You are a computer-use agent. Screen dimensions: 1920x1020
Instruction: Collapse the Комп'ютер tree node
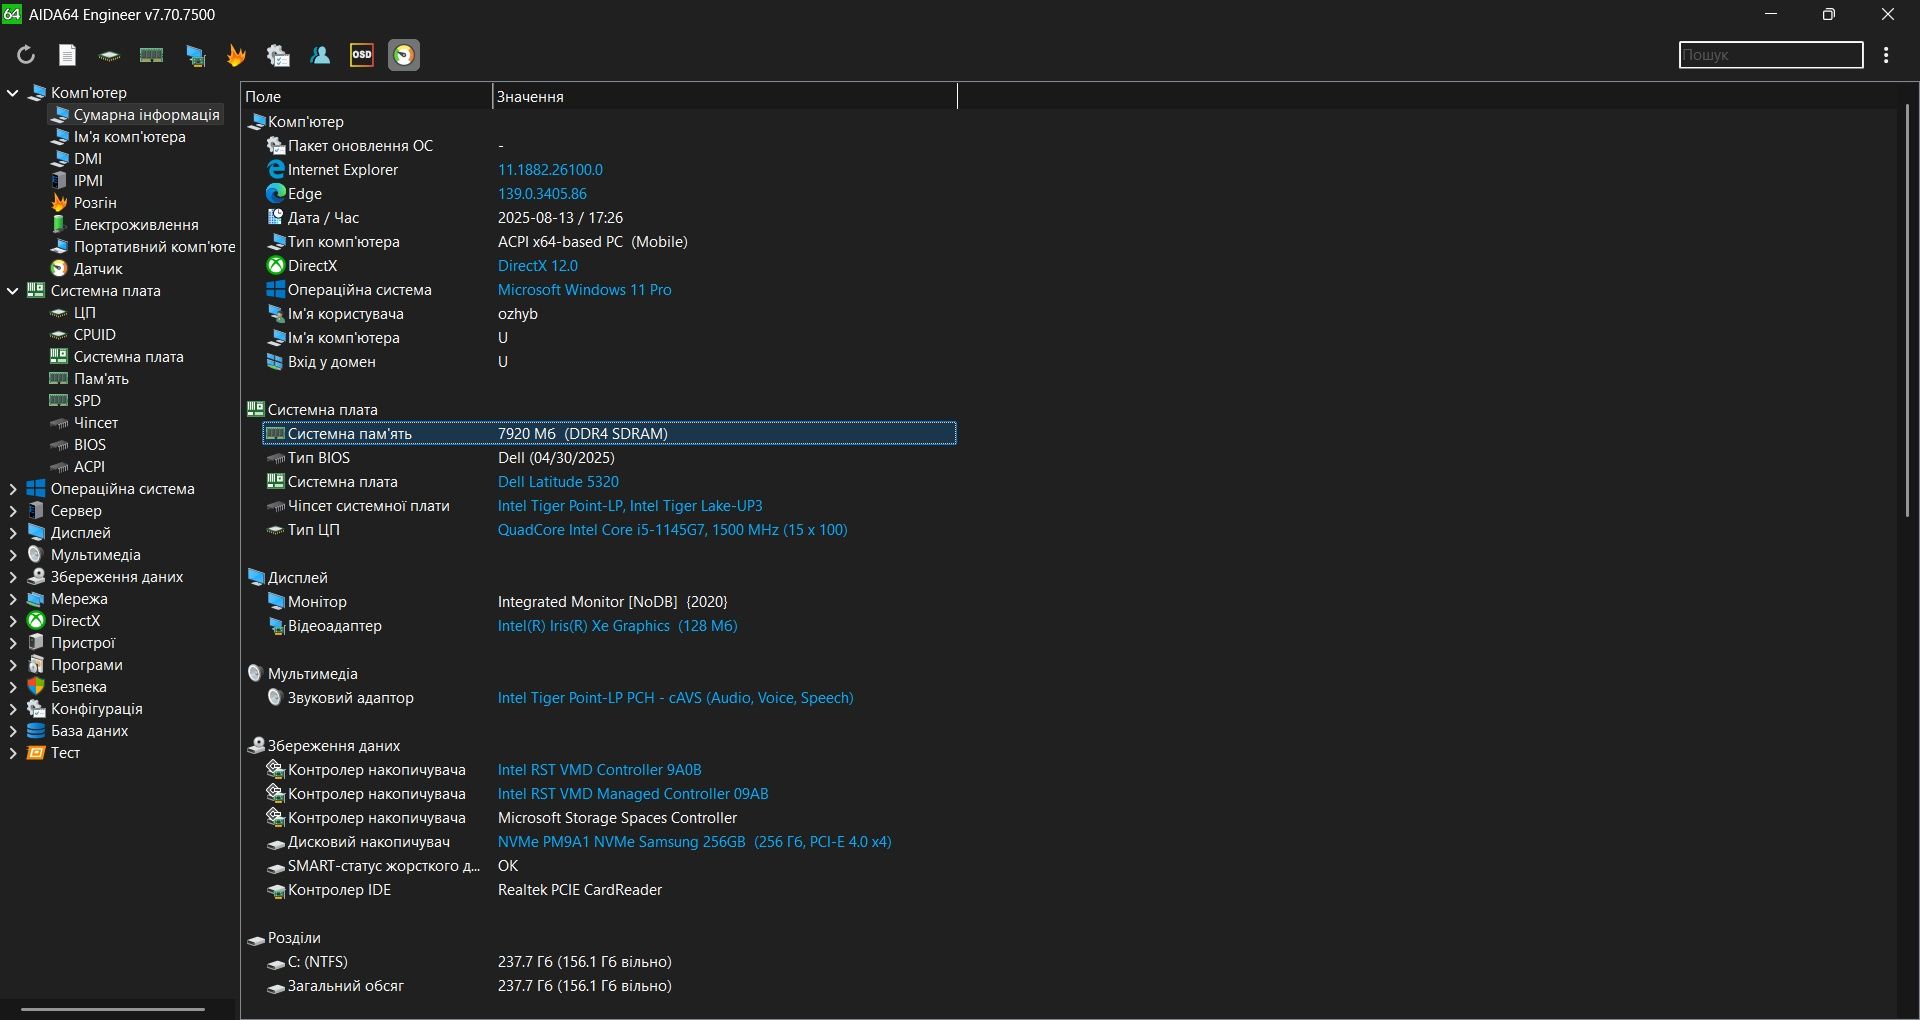(x=13, y=93)
